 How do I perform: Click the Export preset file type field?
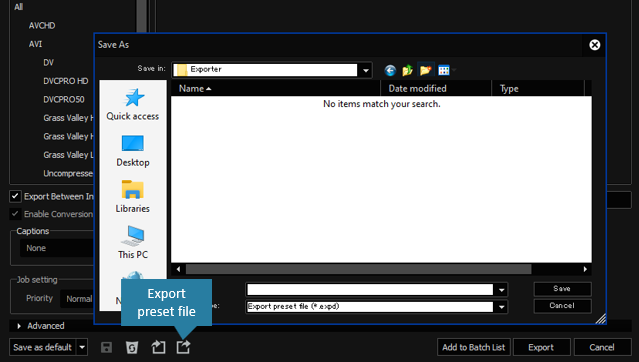click(370, 307)
